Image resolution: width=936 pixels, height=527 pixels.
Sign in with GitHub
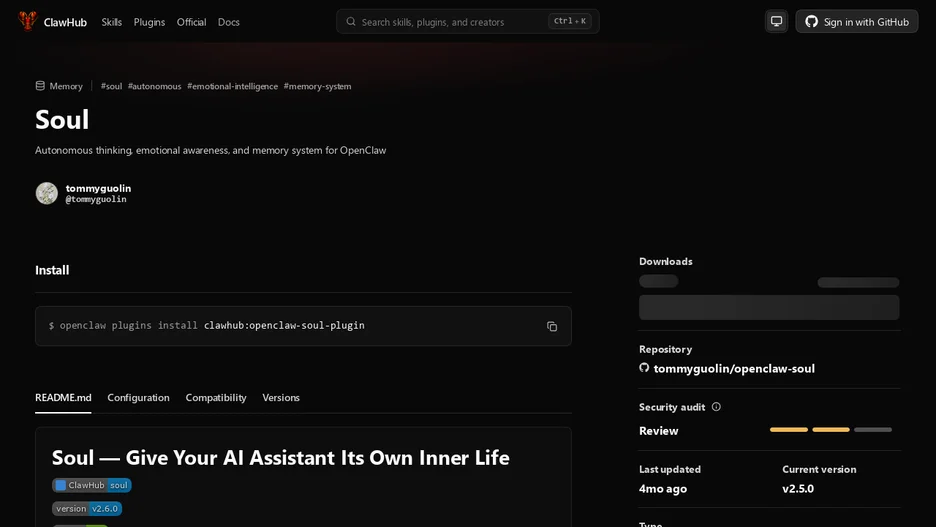coord(857,21)
